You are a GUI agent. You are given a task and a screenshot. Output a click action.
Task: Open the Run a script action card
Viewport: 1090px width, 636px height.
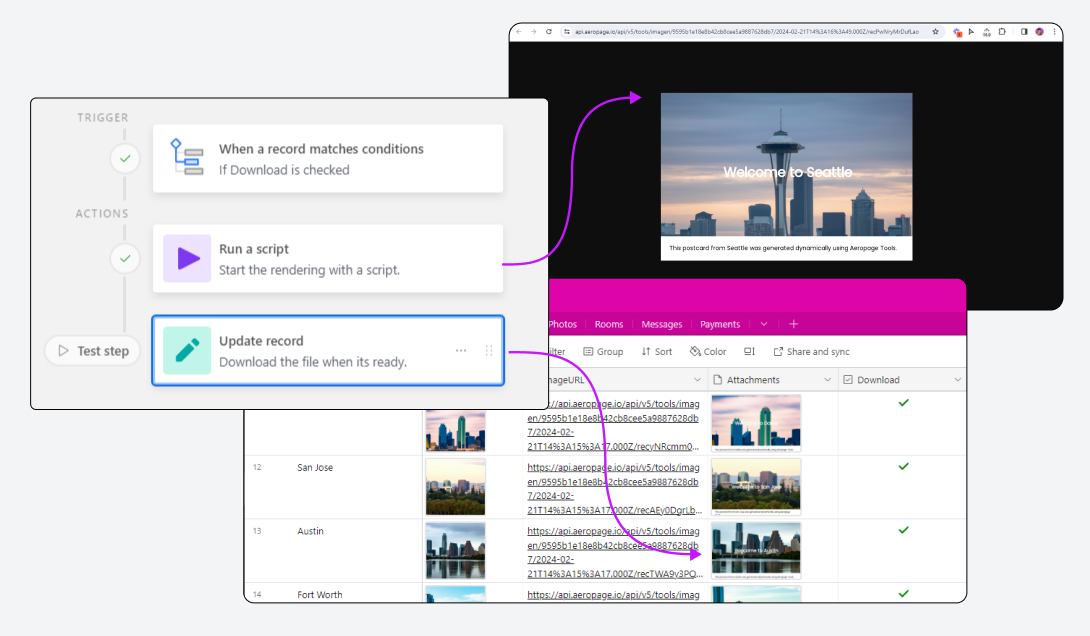[328, 259]
